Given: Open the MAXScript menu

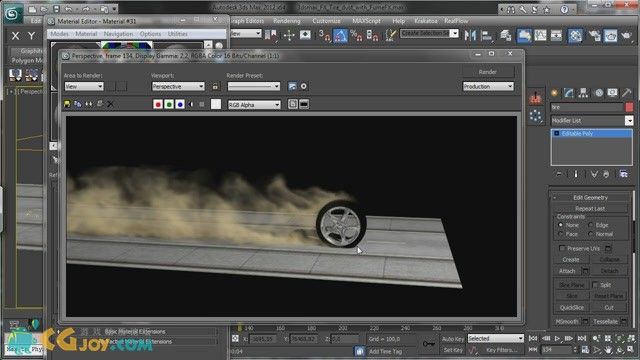Looking at the screenshot, I should pos(366,21).
